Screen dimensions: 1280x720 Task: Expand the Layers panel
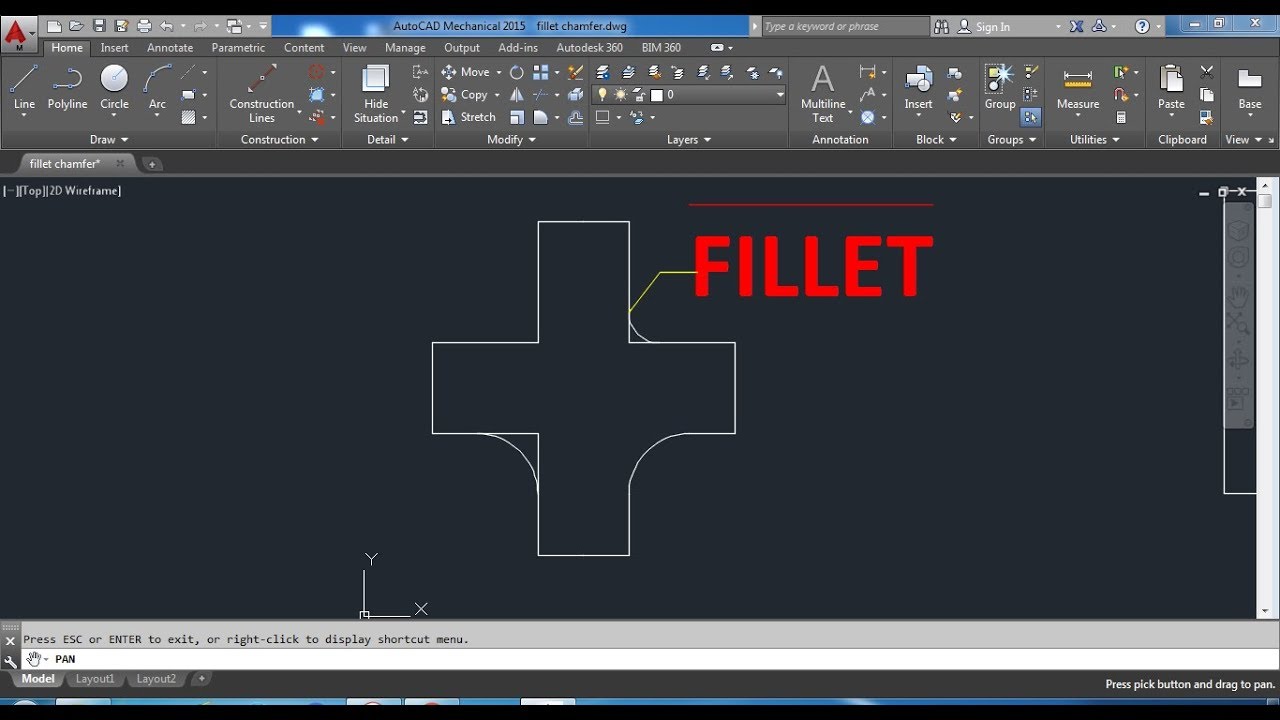click(x=689, y=140)
